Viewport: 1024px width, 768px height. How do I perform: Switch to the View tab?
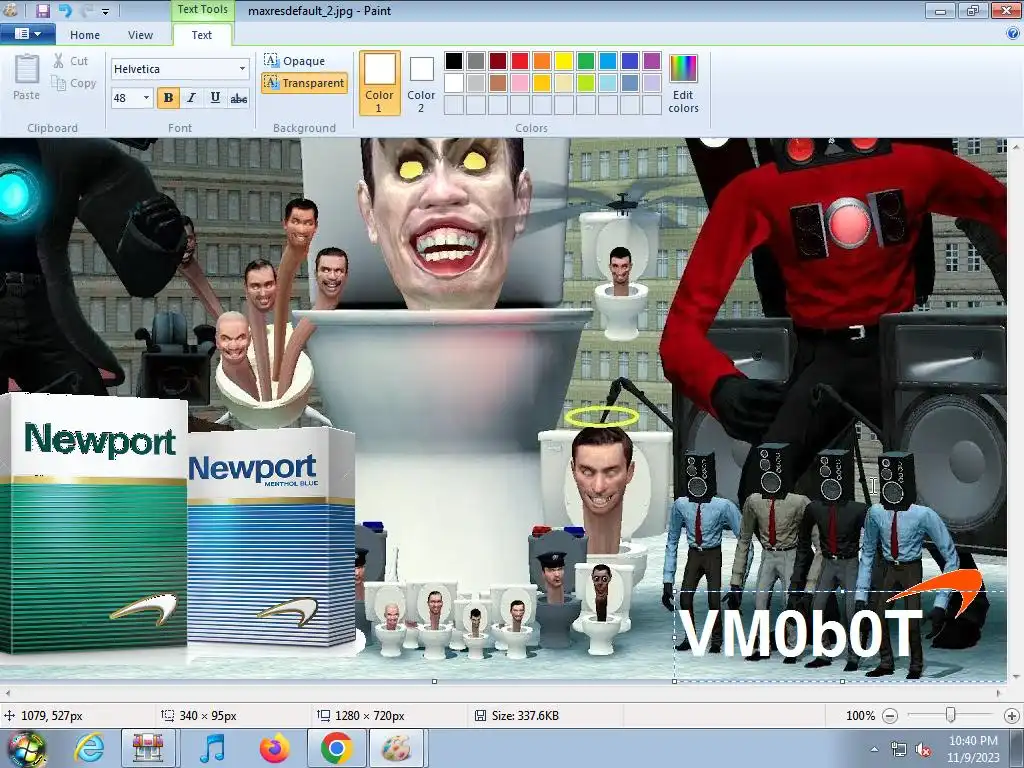pyautogui.click(x=140, y=35)
